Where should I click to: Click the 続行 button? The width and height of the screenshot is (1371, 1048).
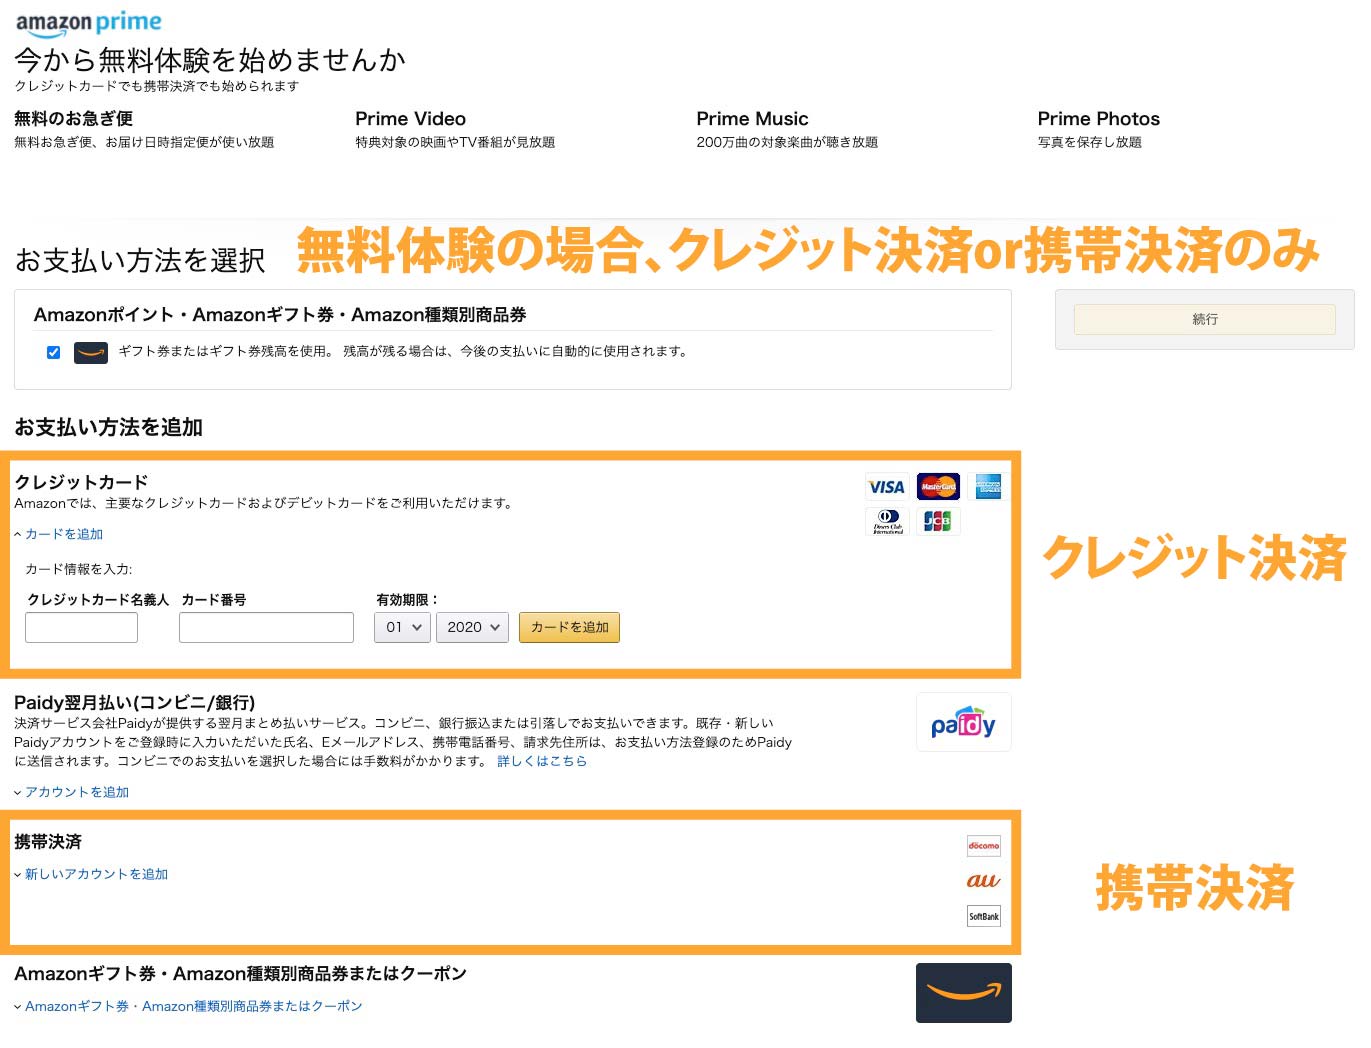pos(1204,319)
